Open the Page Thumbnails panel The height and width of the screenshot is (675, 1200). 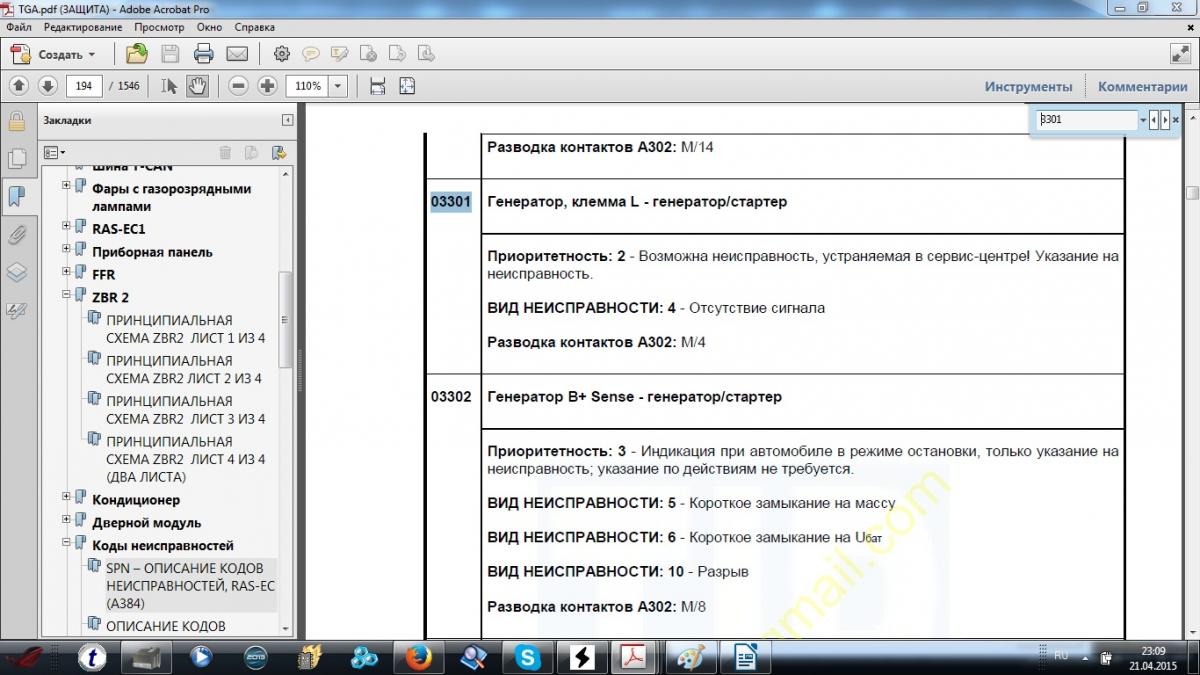pyautogui.click(x=16, y=158)
